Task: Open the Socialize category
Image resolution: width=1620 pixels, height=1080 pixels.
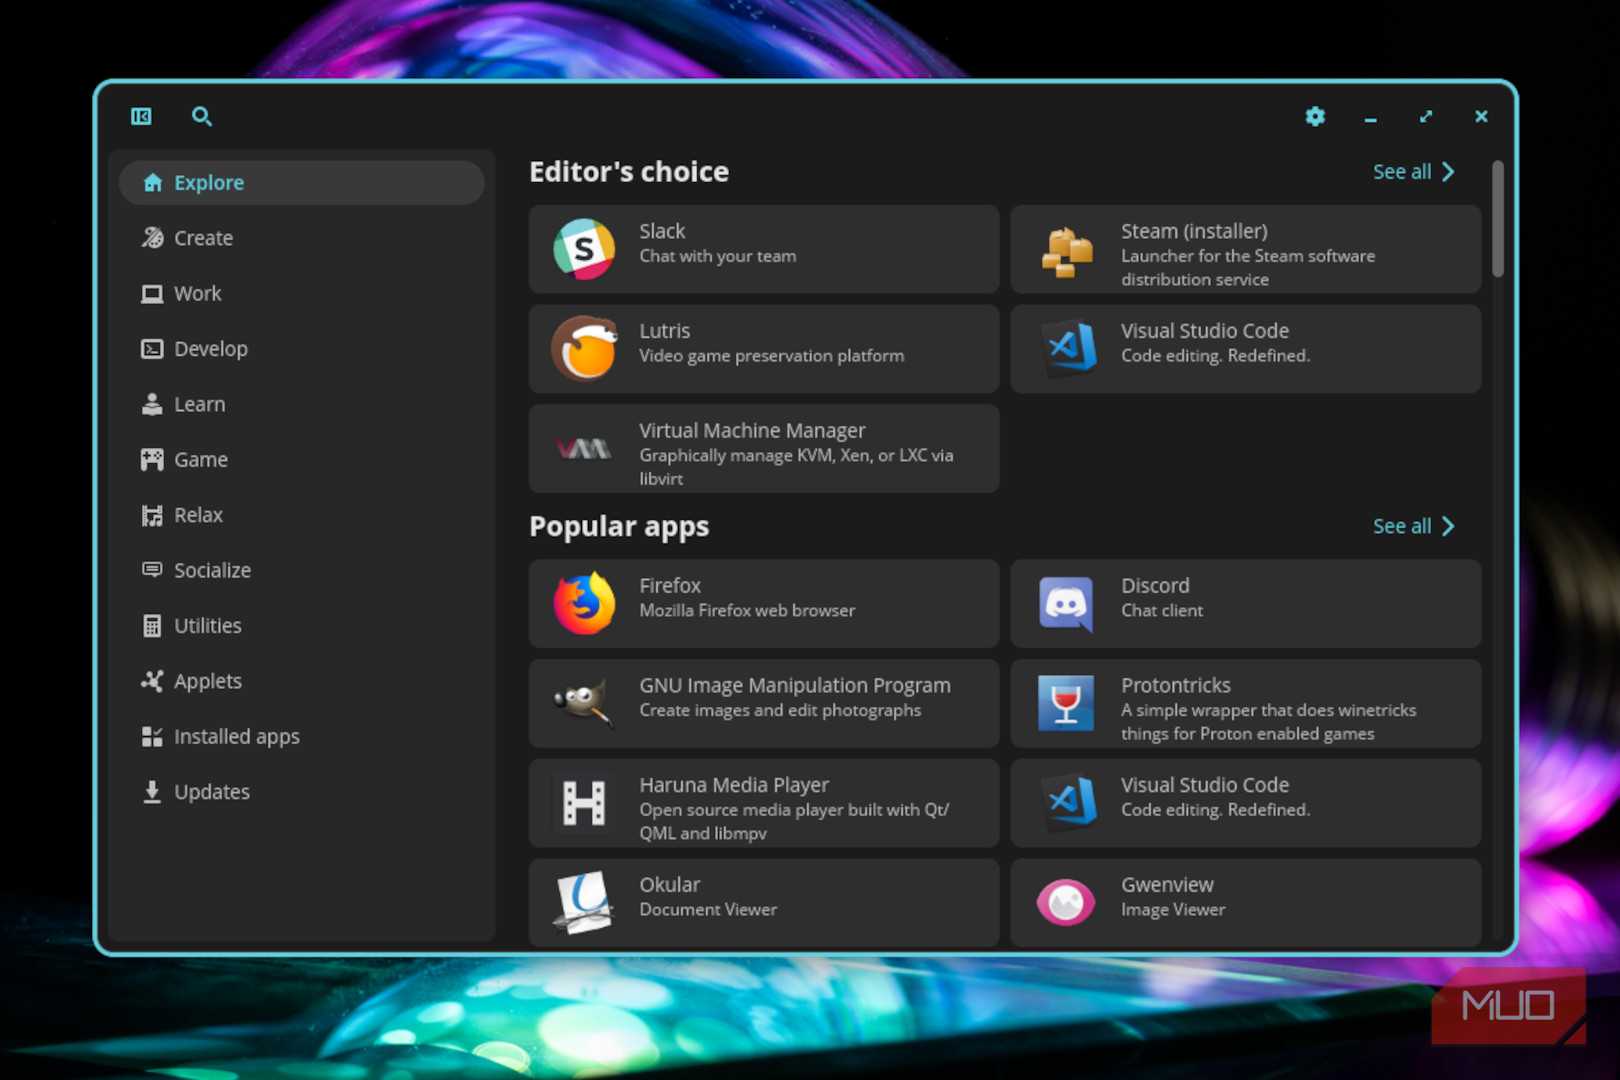Action: coord(301,570)
